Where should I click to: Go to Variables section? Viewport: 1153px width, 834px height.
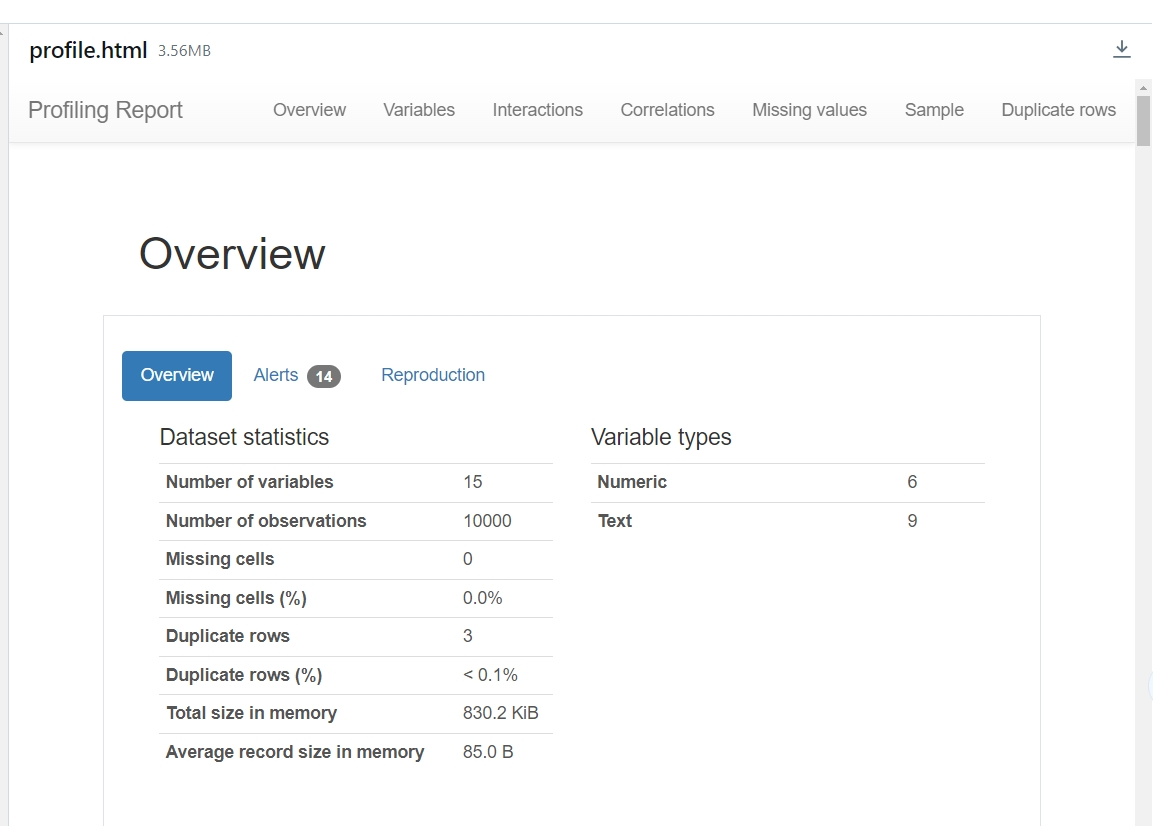(419, 110)
